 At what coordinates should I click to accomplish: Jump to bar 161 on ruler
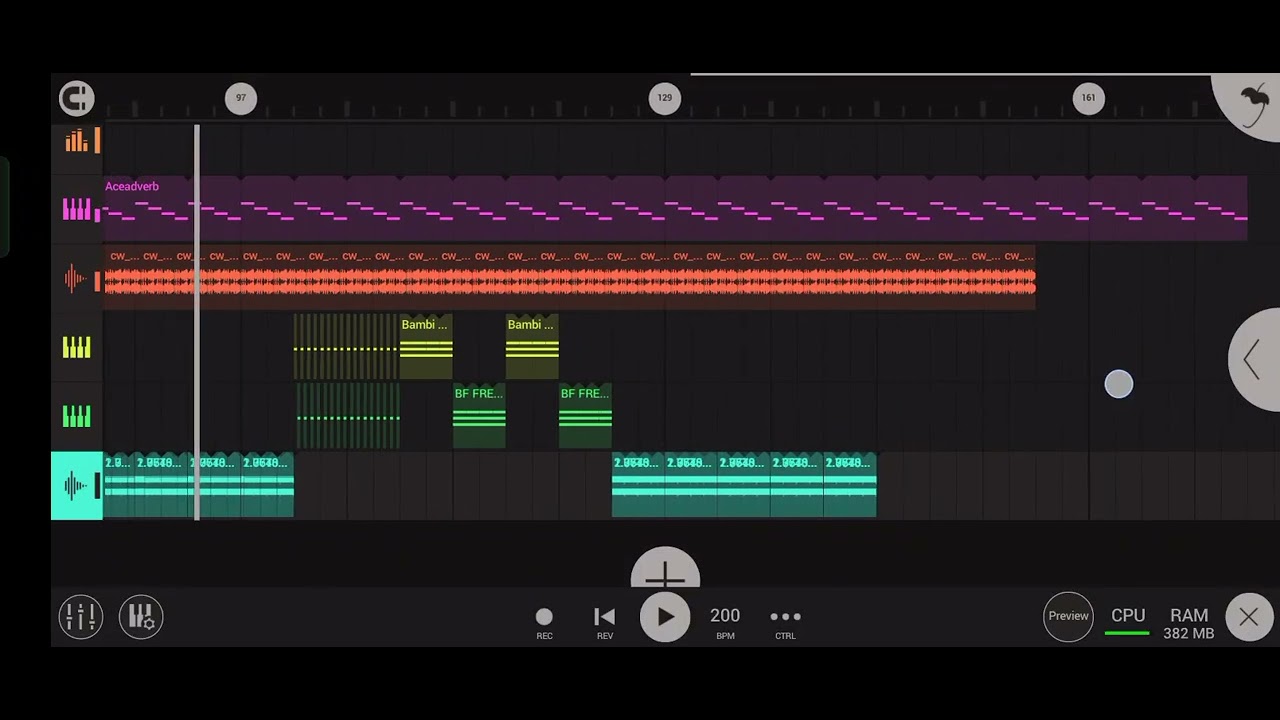click(1089, 98)
